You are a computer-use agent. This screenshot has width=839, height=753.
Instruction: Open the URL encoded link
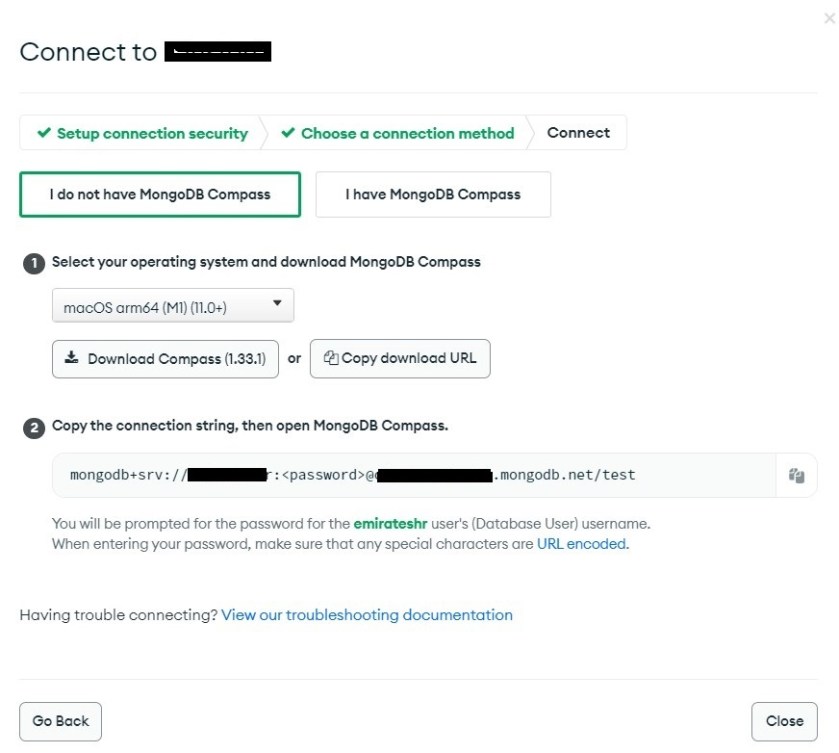point(582,544)
